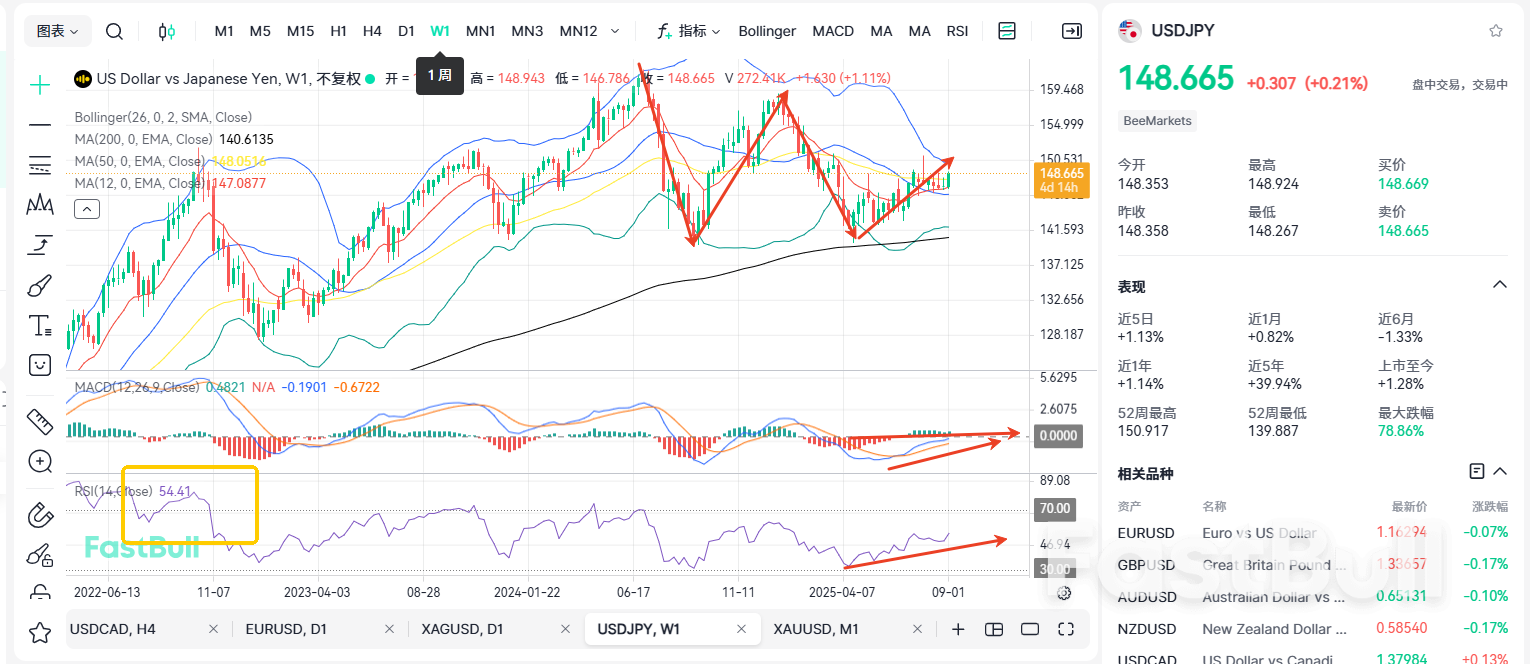Select the magnet snapping tool
The height and width of the screenshot is (664, 1530).
pos(40,514)
